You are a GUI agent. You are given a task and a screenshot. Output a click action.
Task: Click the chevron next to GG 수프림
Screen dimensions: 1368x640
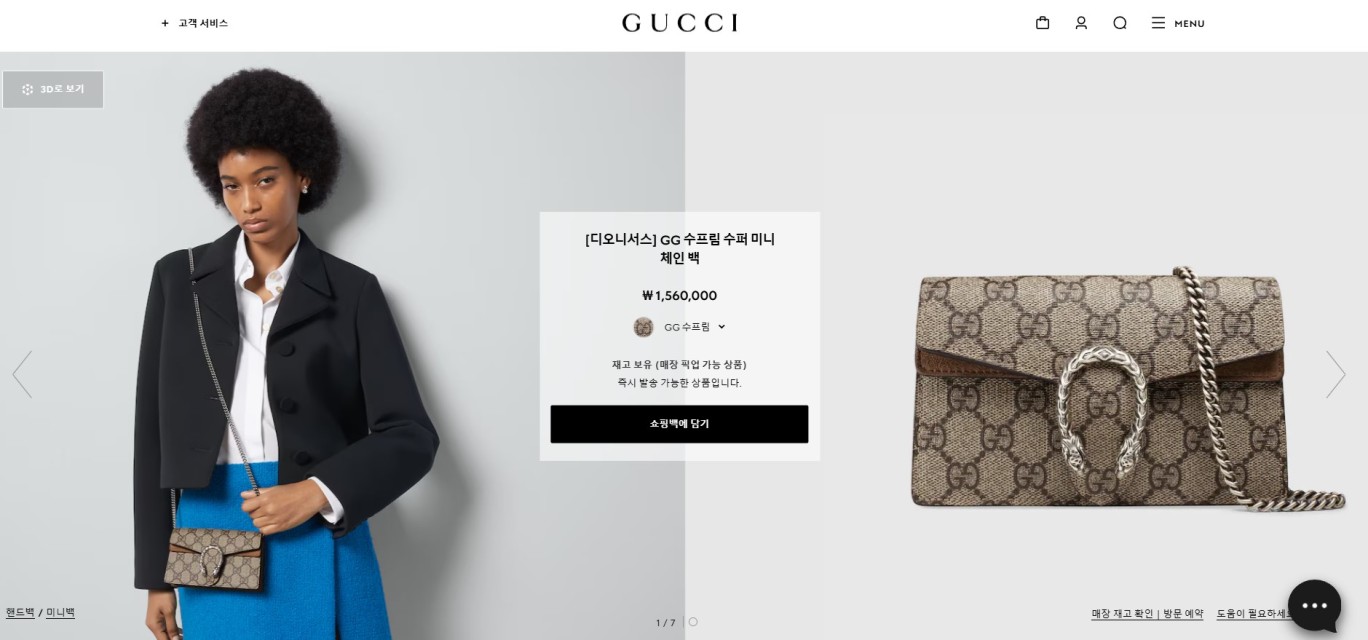pos(721,327)
